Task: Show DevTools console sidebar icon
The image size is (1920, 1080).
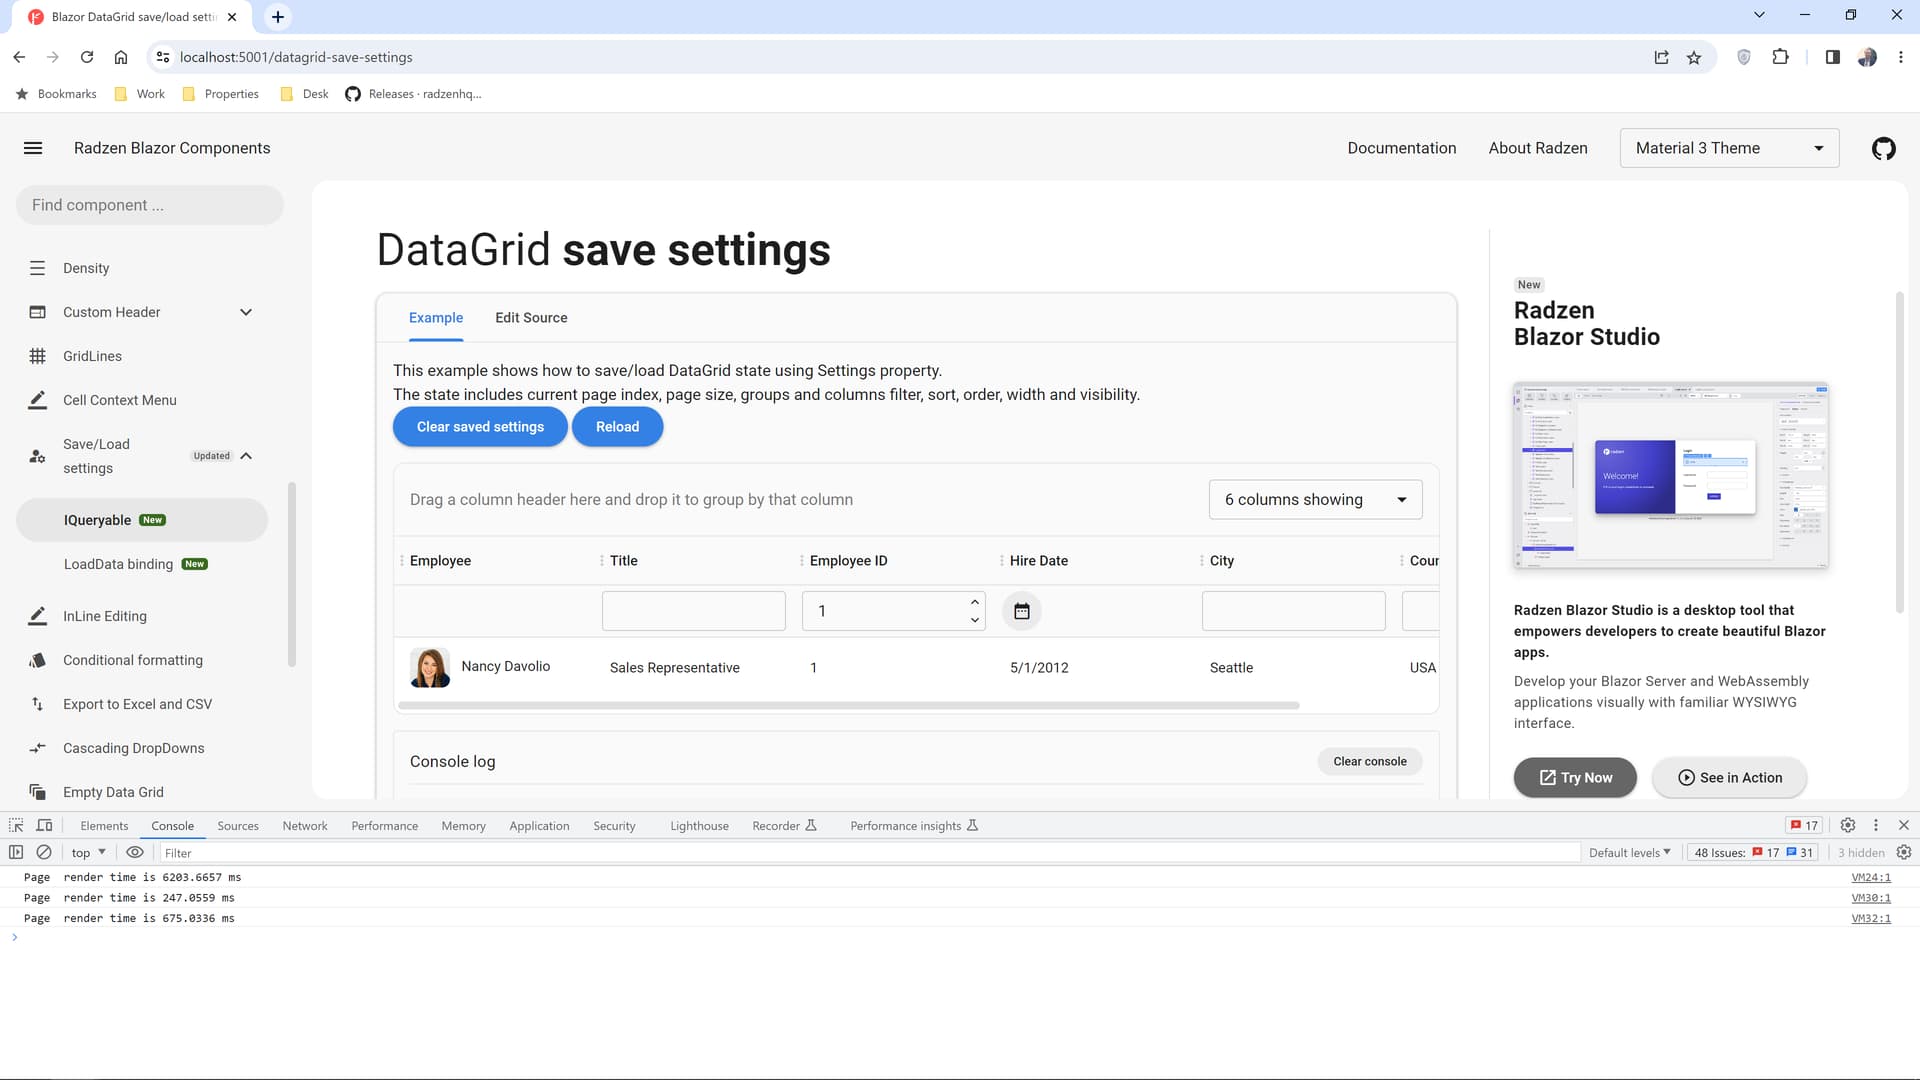Action: 16,852
